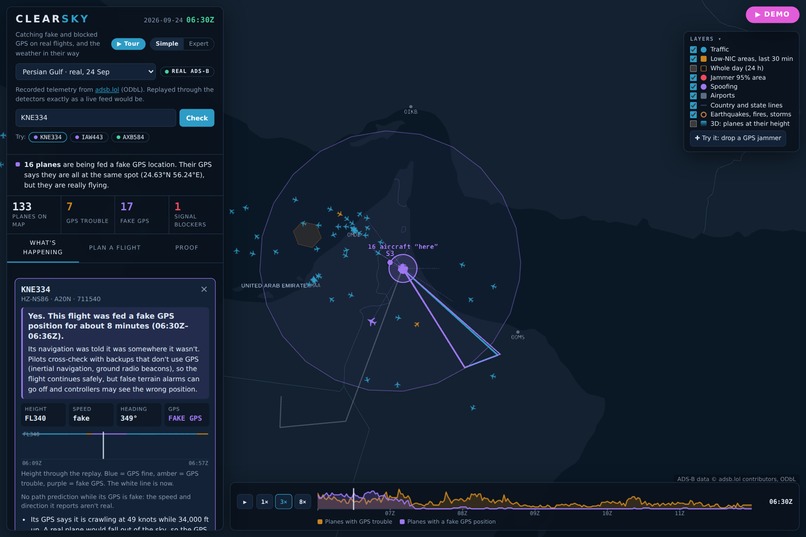Click the small purple S3 dot on the map
The image size is (806, 537).
click(390, 263)
